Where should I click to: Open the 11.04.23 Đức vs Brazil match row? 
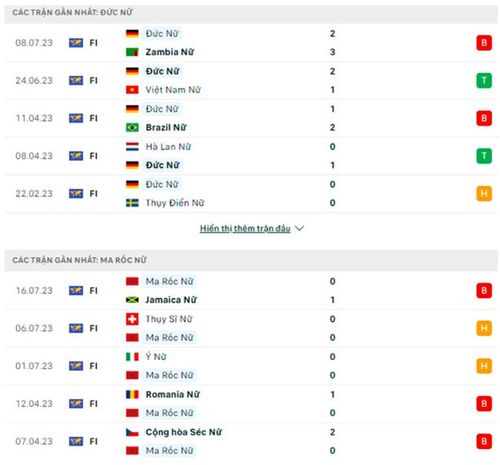(x=251, y=118)
